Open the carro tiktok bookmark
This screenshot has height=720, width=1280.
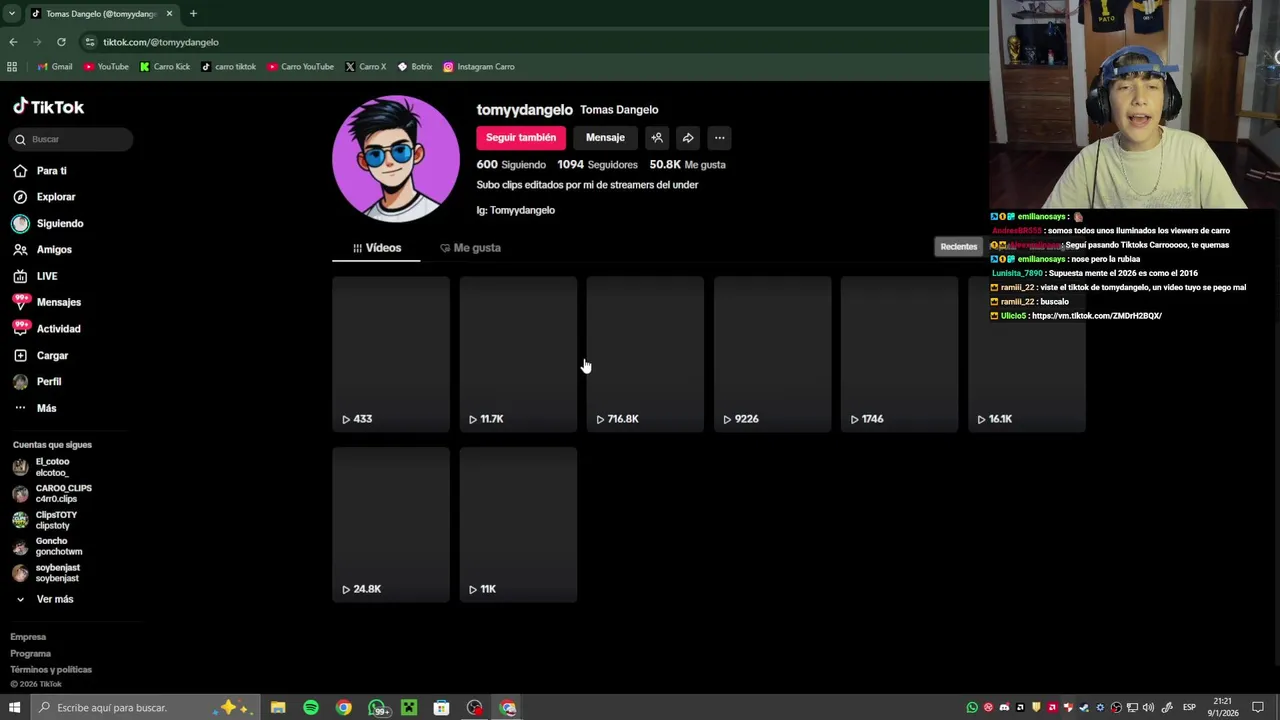[229, 67]
